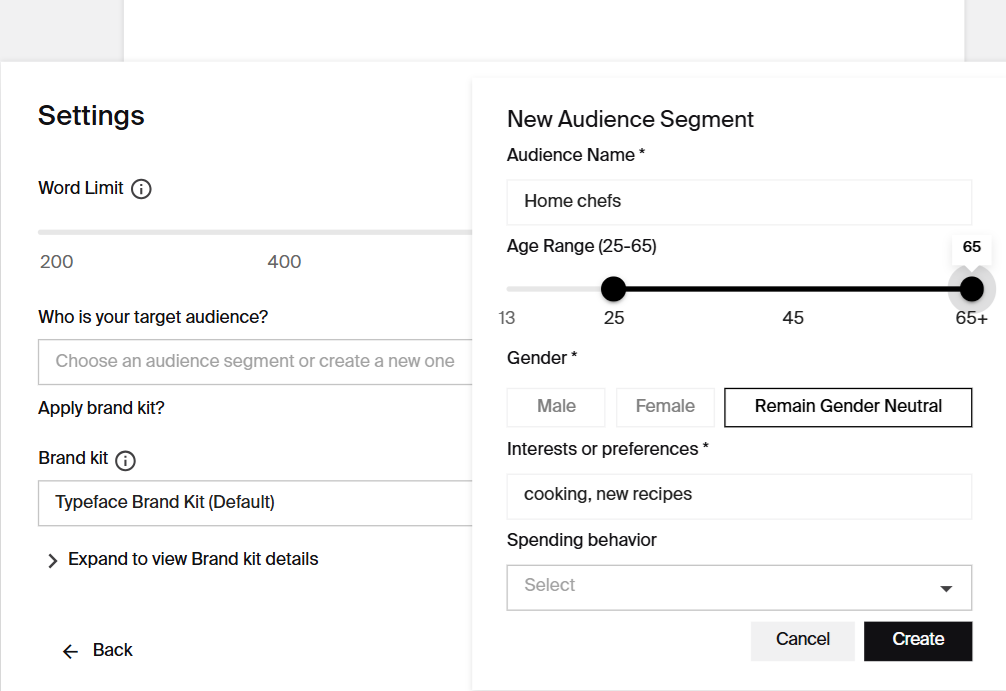This screenshot has width=1006, height=691.
Task: Select Female gender option
Action: point(665,407)
